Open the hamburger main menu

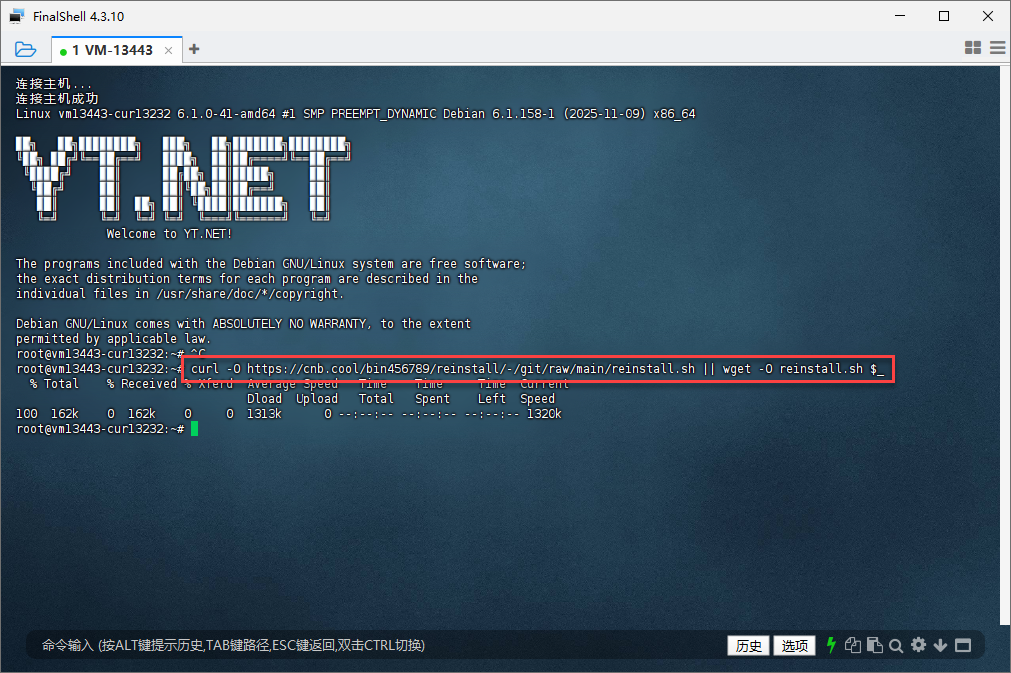tap(997, 48)
